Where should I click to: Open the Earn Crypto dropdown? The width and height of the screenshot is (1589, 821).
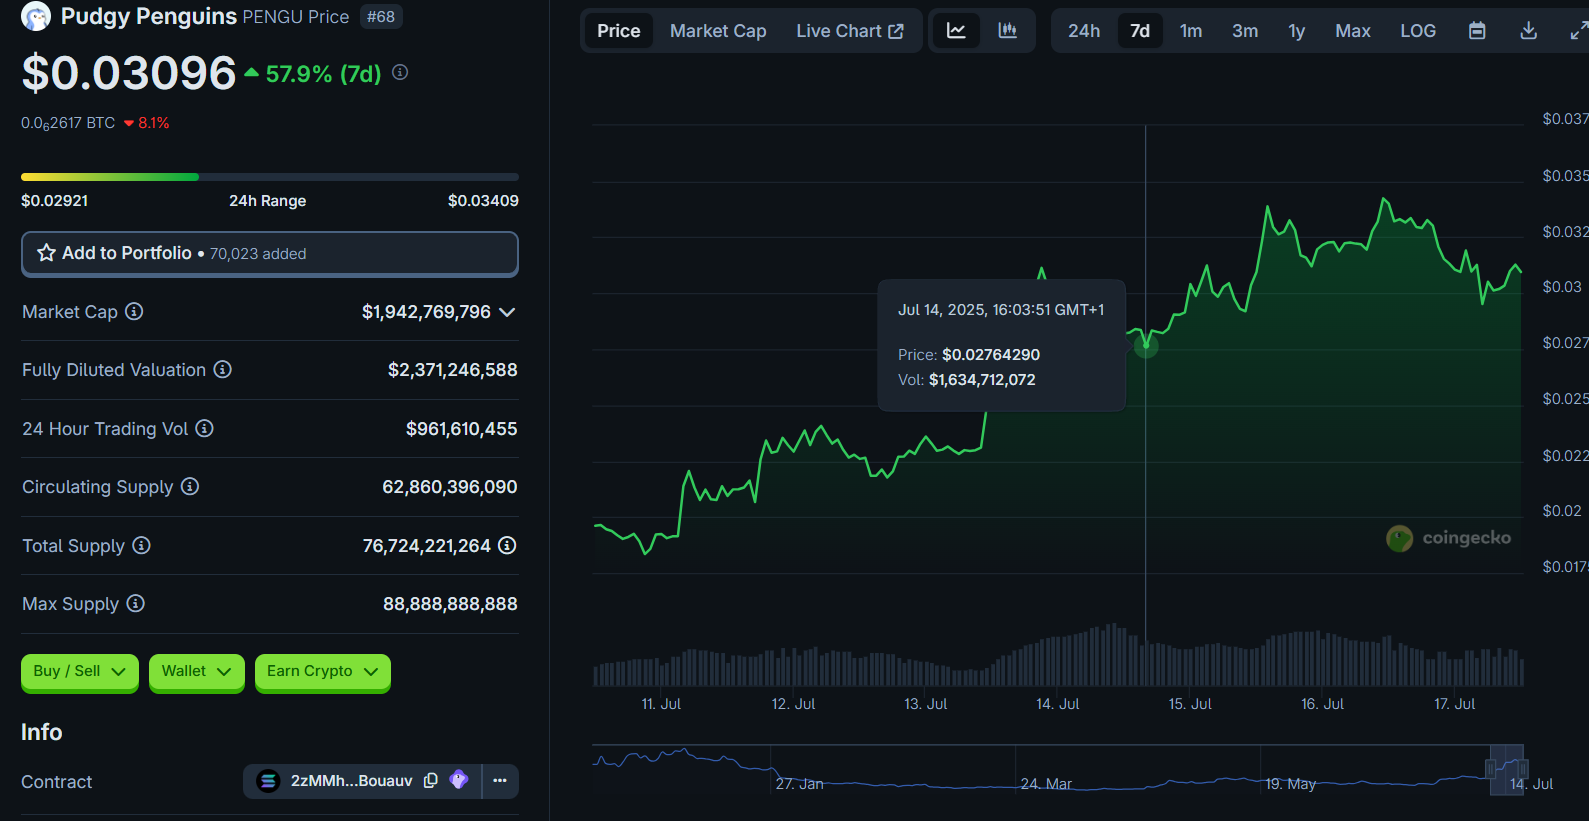click(x=323, y=671)
